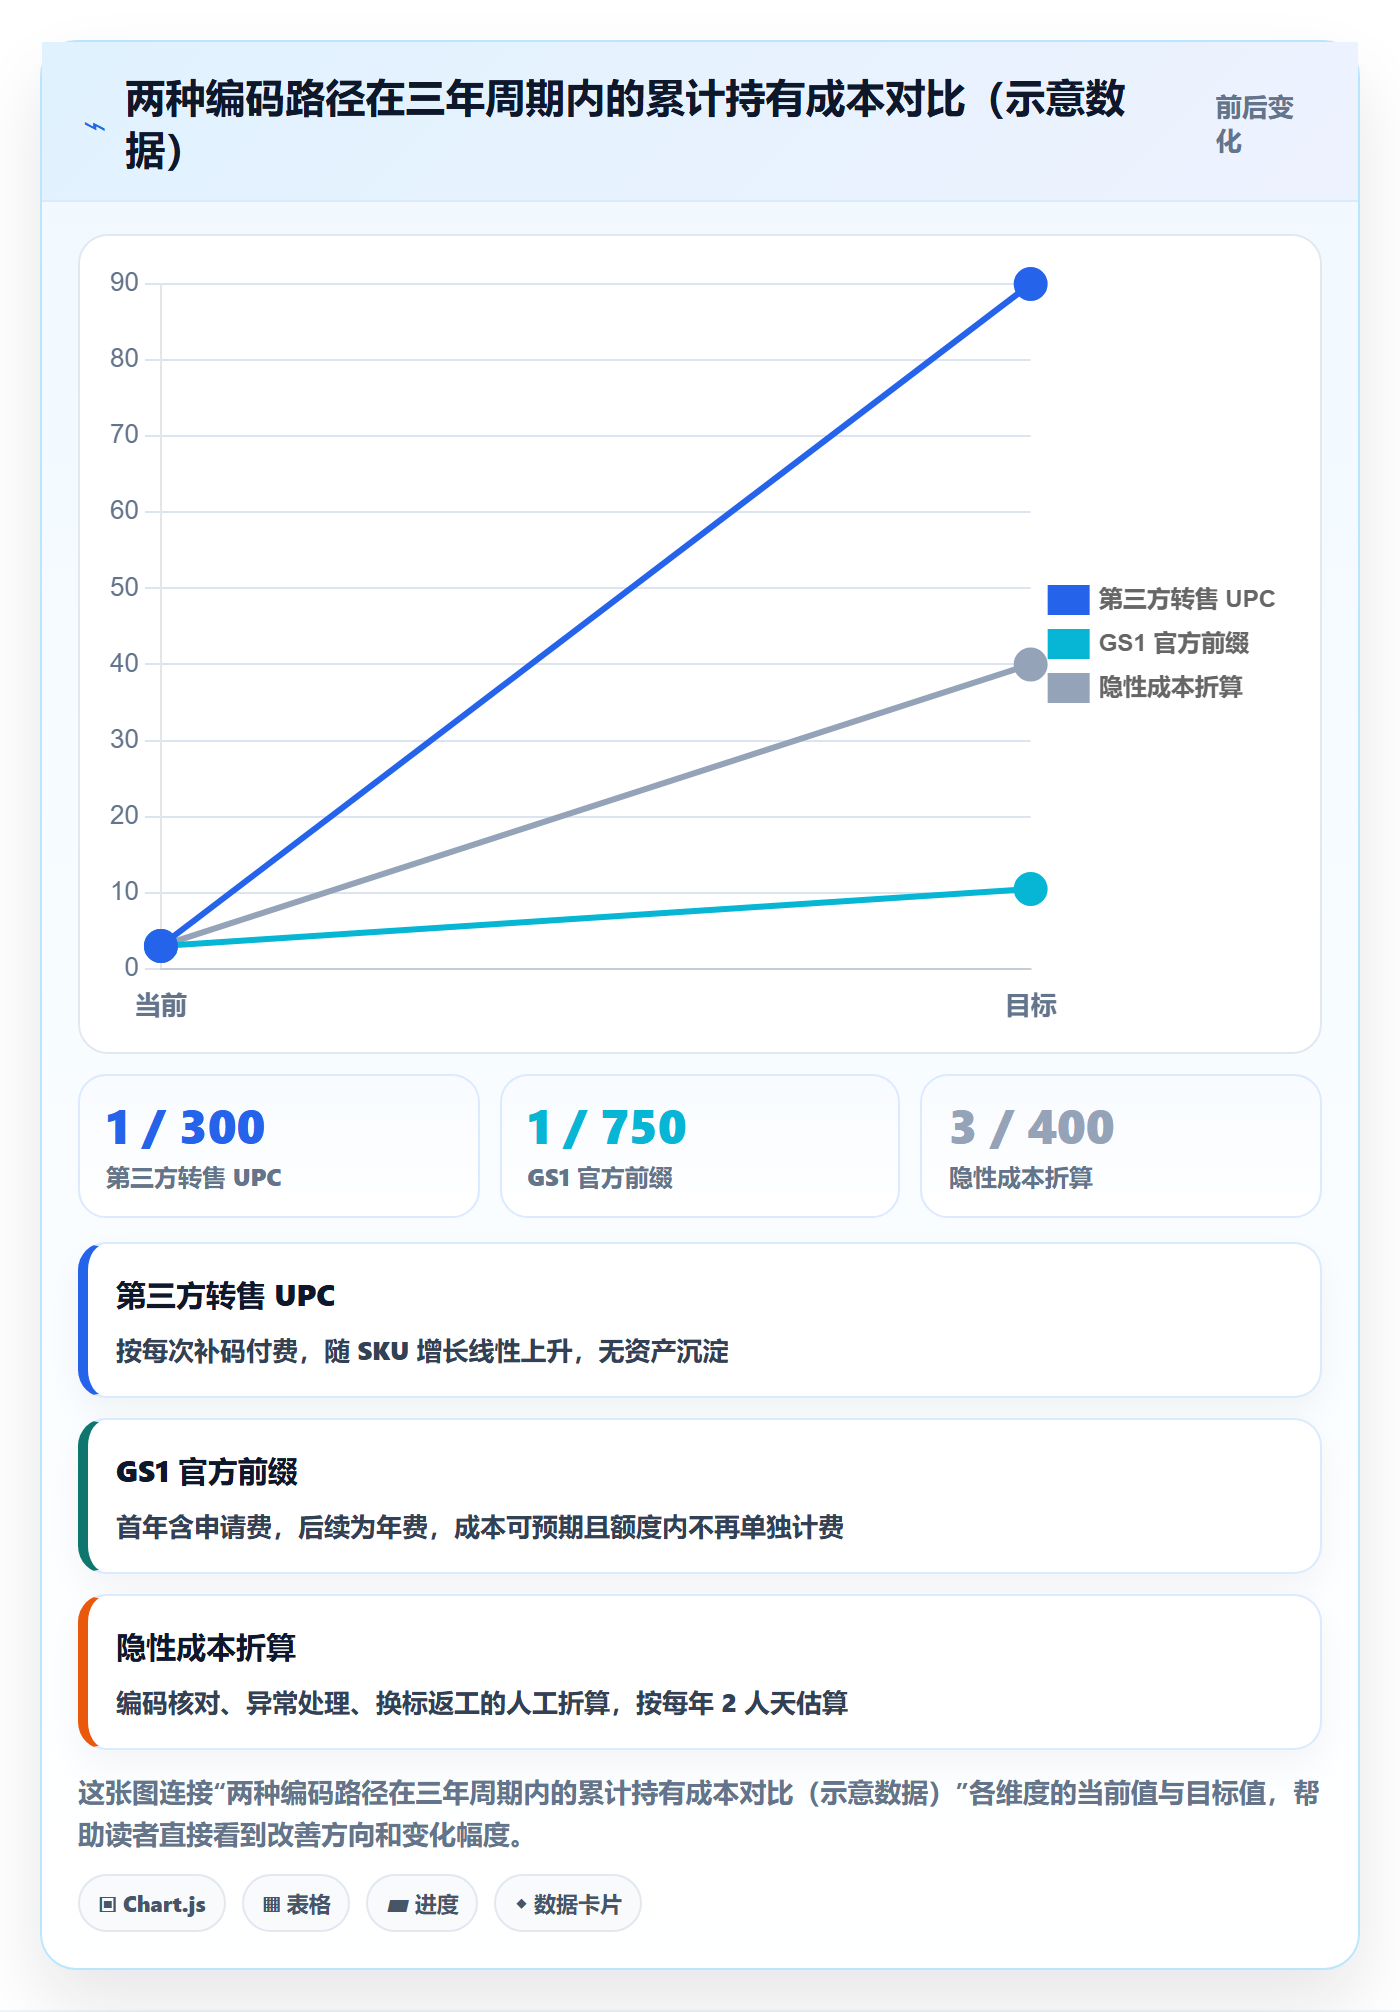Click text 编码核对、异常处理 description line
This screenshot has width=1400, height=2012.
tap(482, 1704)
